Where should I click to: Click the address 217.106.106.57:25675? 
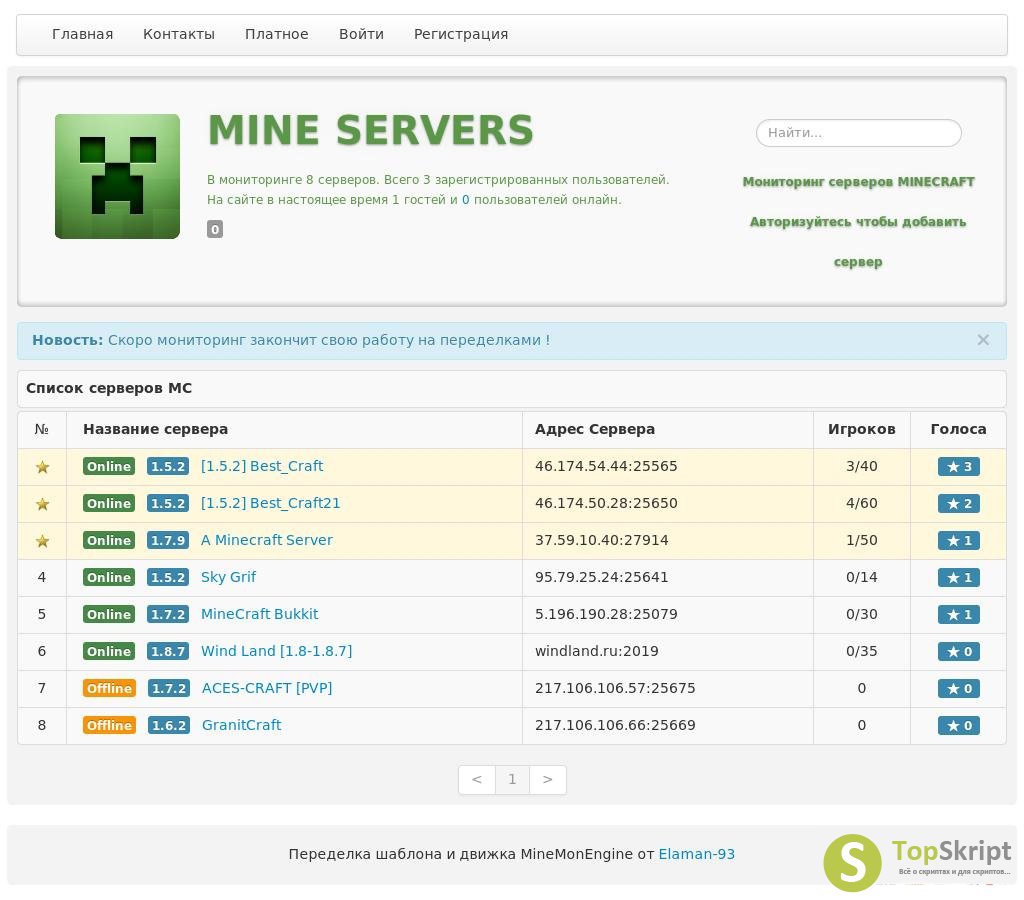click(x=615, y=688)
